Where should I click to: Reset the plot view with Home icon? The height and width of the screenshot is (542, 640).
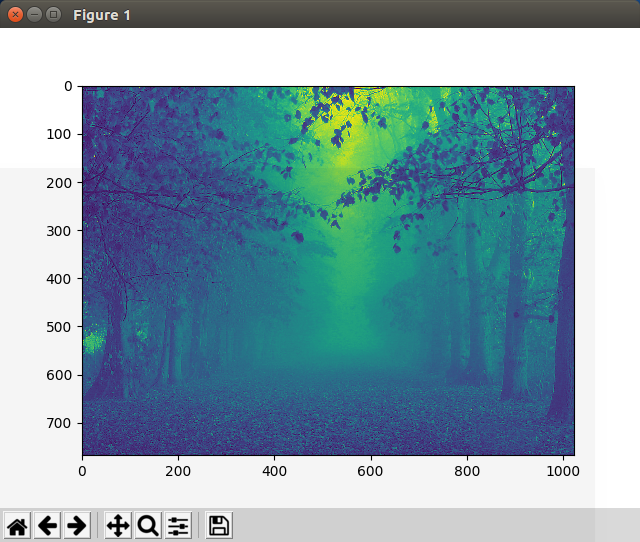click(18, 525)
